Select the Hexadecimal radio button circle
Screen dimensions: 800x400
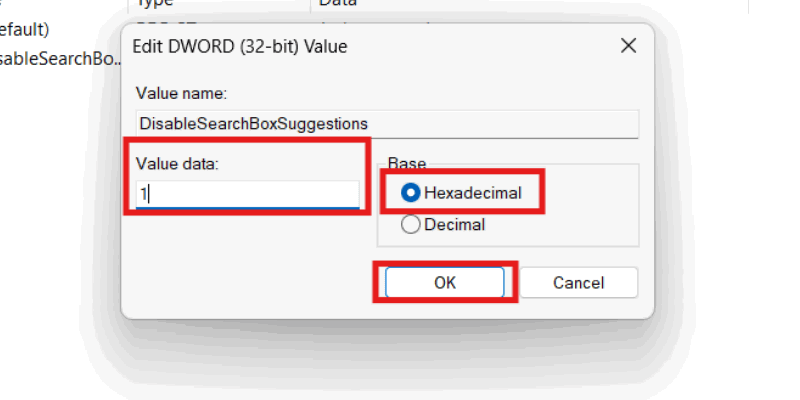[x=410, y=193]
